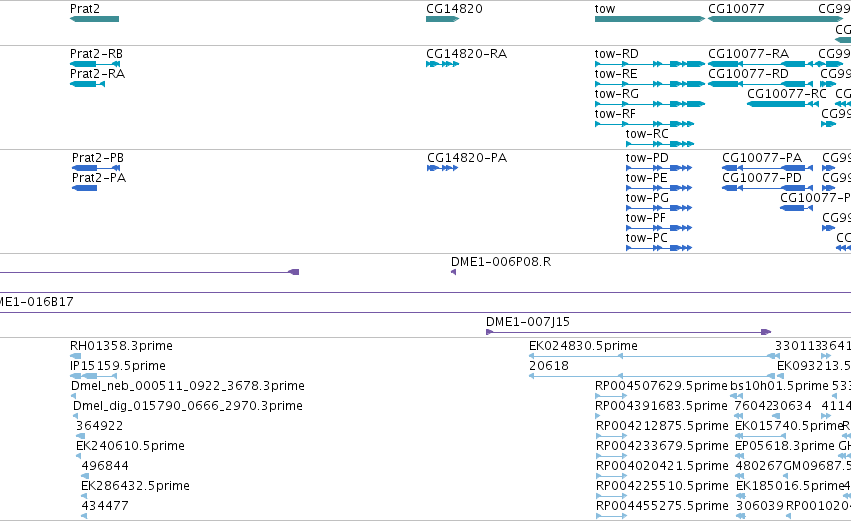Select protein Prat2-PA

pyautogui.click(x=85, y=188)
